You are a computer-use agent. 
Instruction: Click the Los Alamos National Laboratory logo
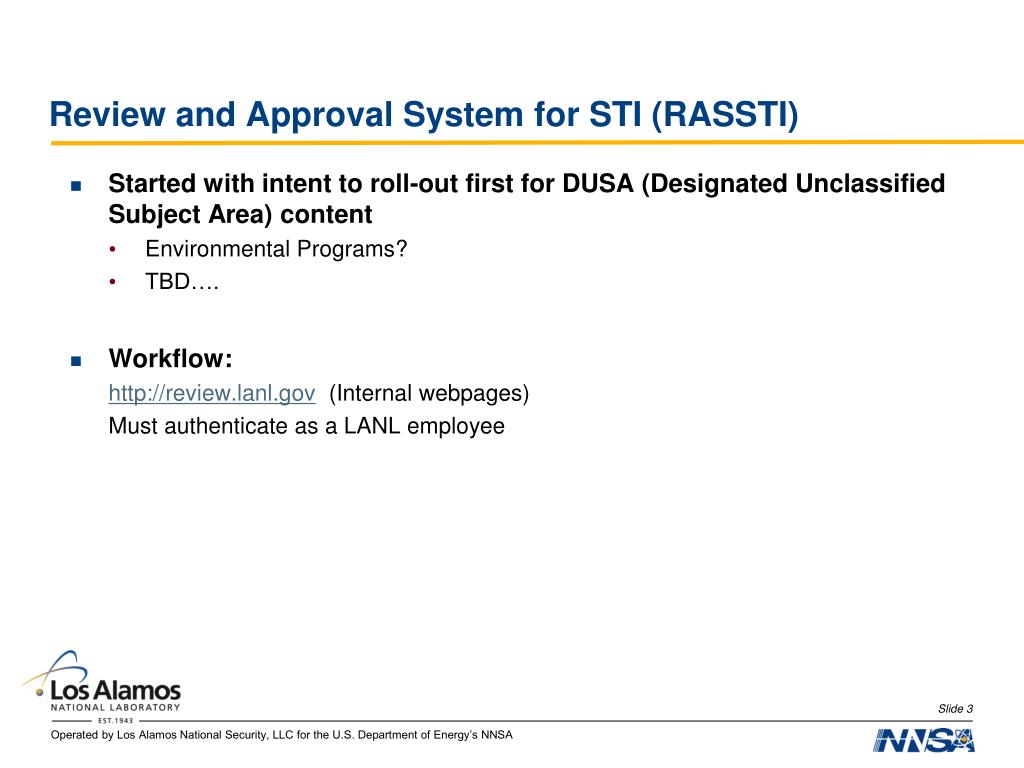tap(102, 686)
